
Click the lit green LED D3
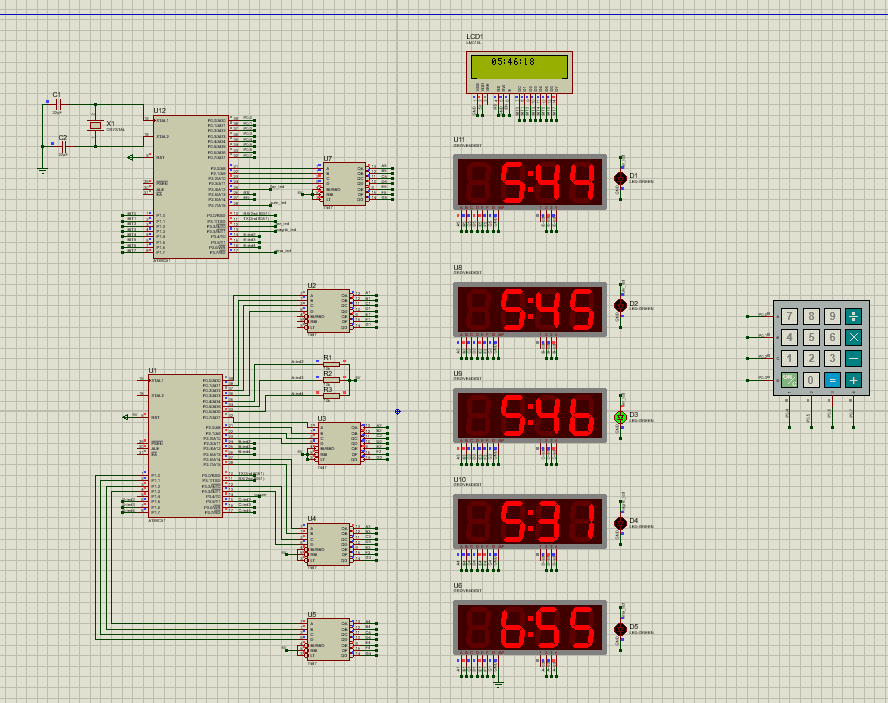[x=620, y=416]
